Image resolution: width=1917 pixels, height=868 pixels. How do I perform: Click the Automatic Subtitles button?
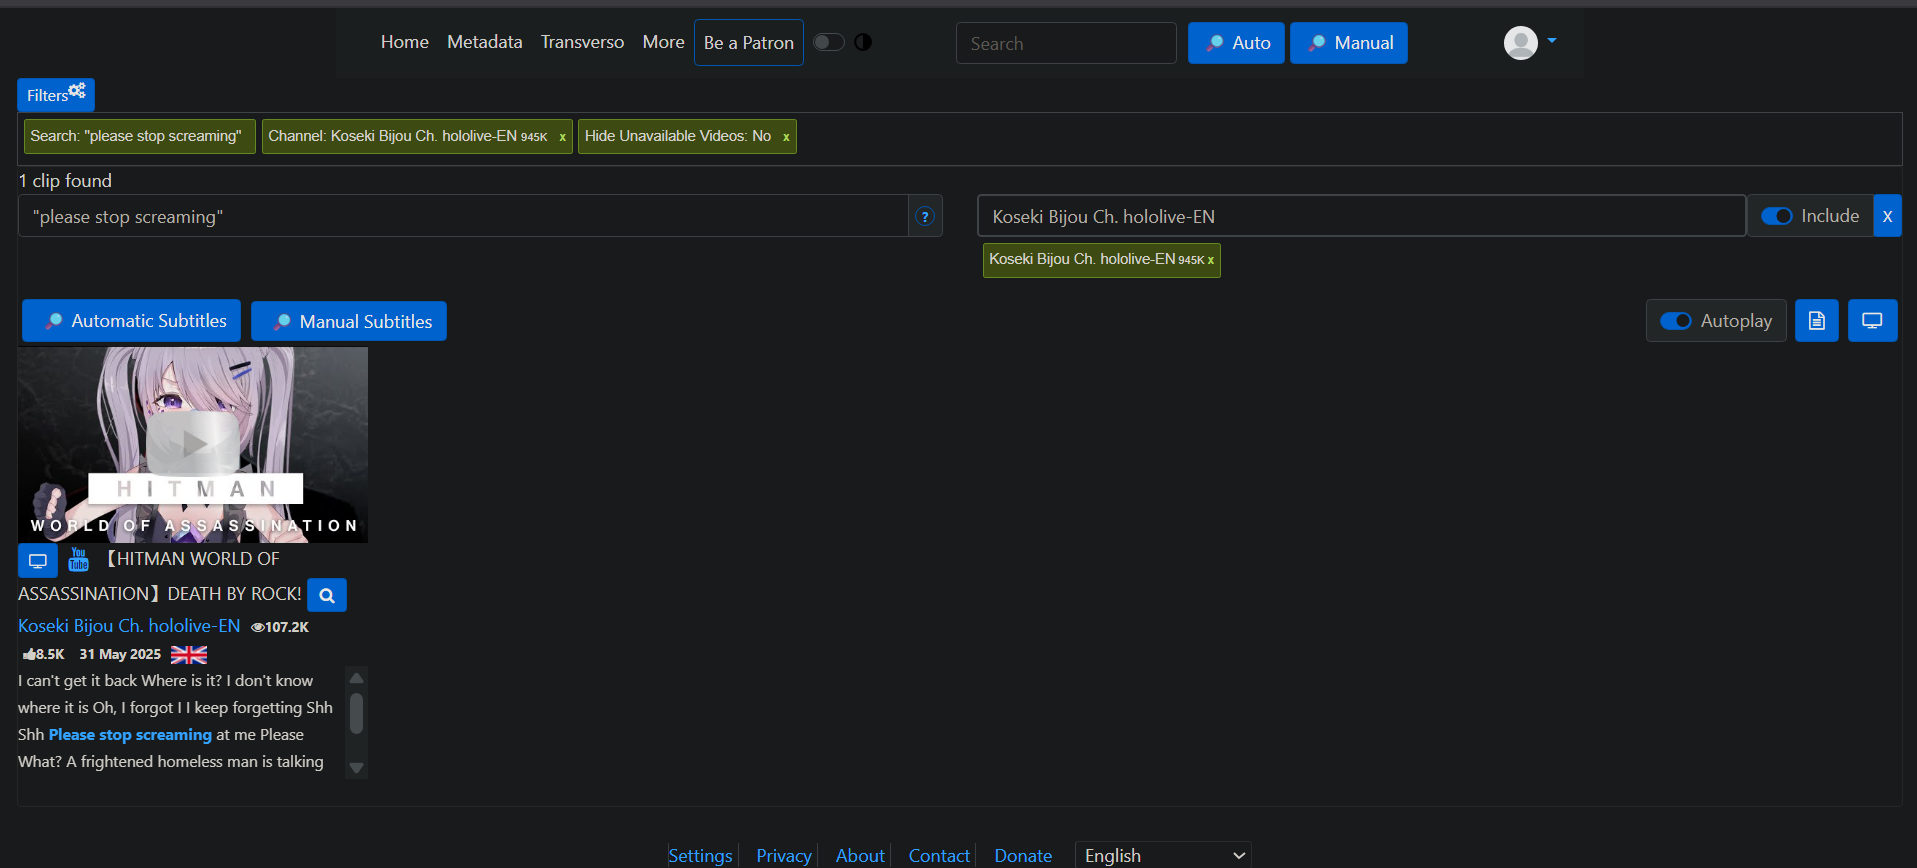point(132,321)
